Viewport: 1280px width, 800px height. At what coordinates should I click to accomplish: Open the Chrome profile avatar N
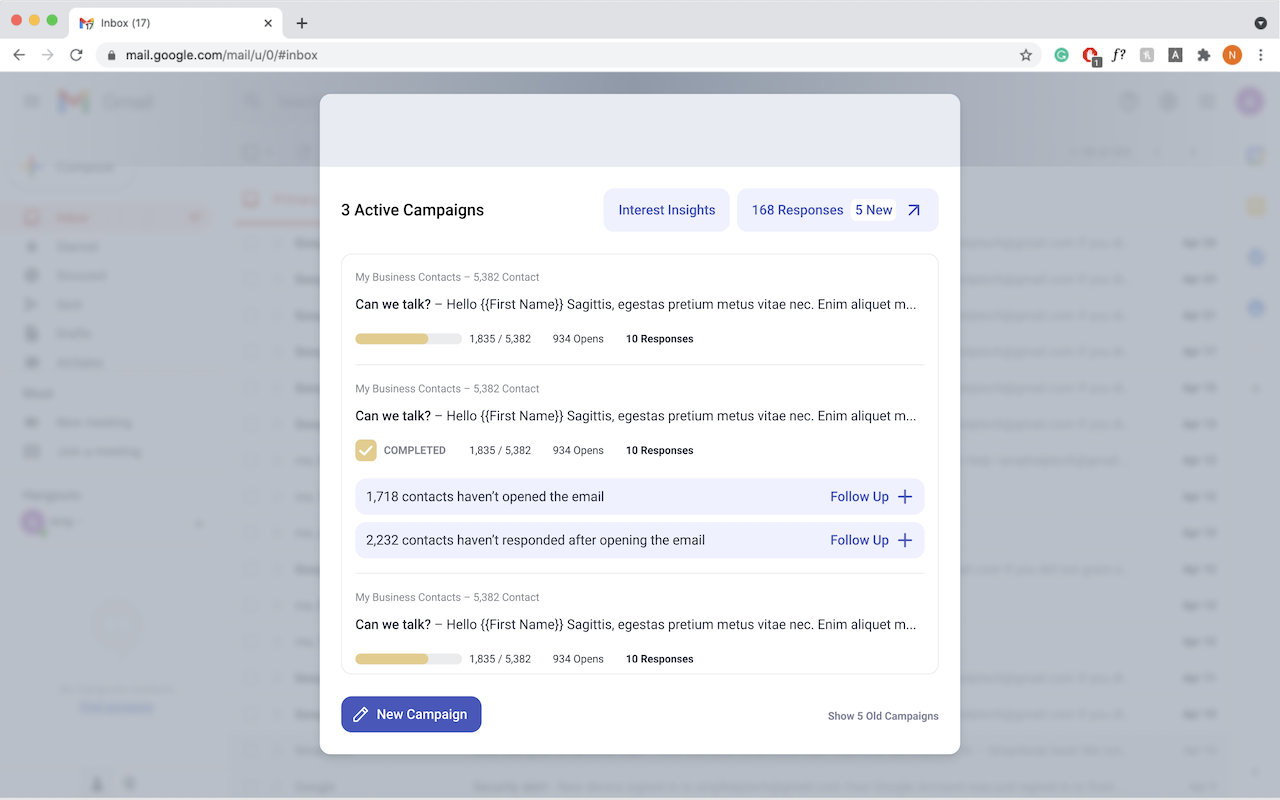(x=1232, y=55)
